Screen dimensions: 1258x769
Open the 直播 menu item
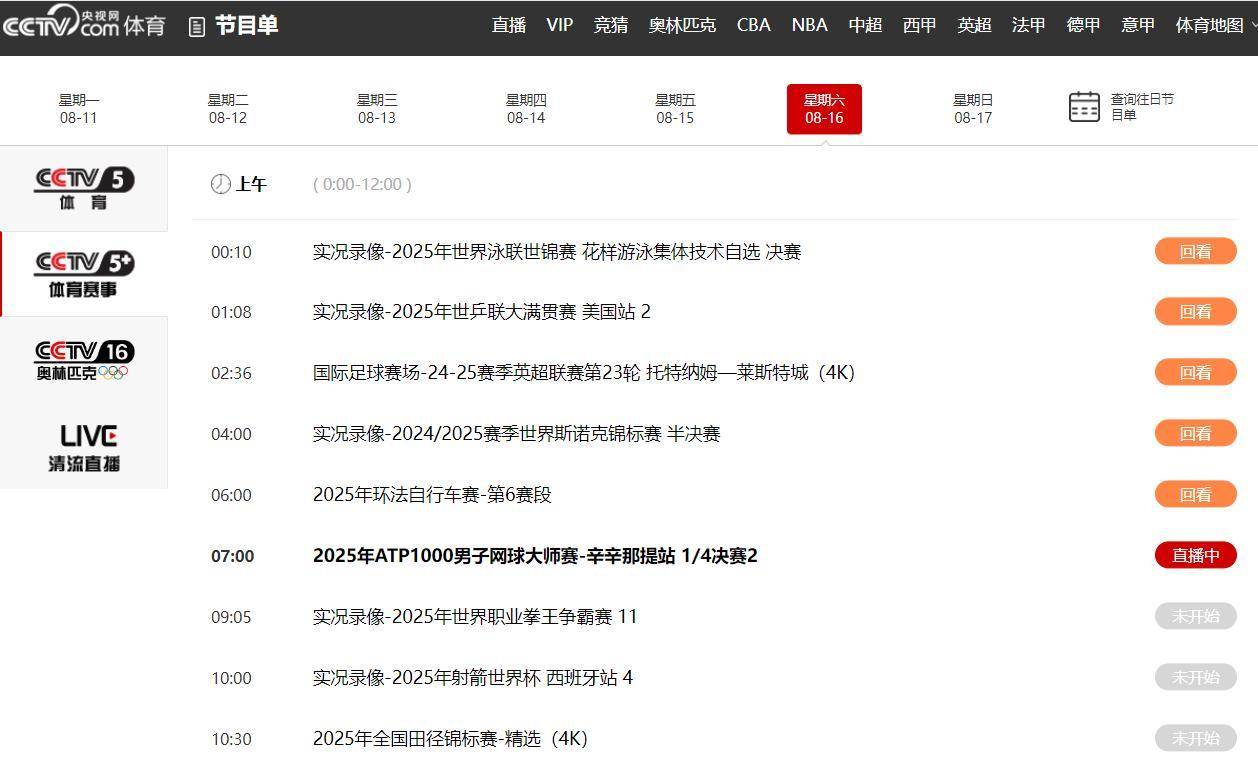pyautogui.click(x=509, y=25)
